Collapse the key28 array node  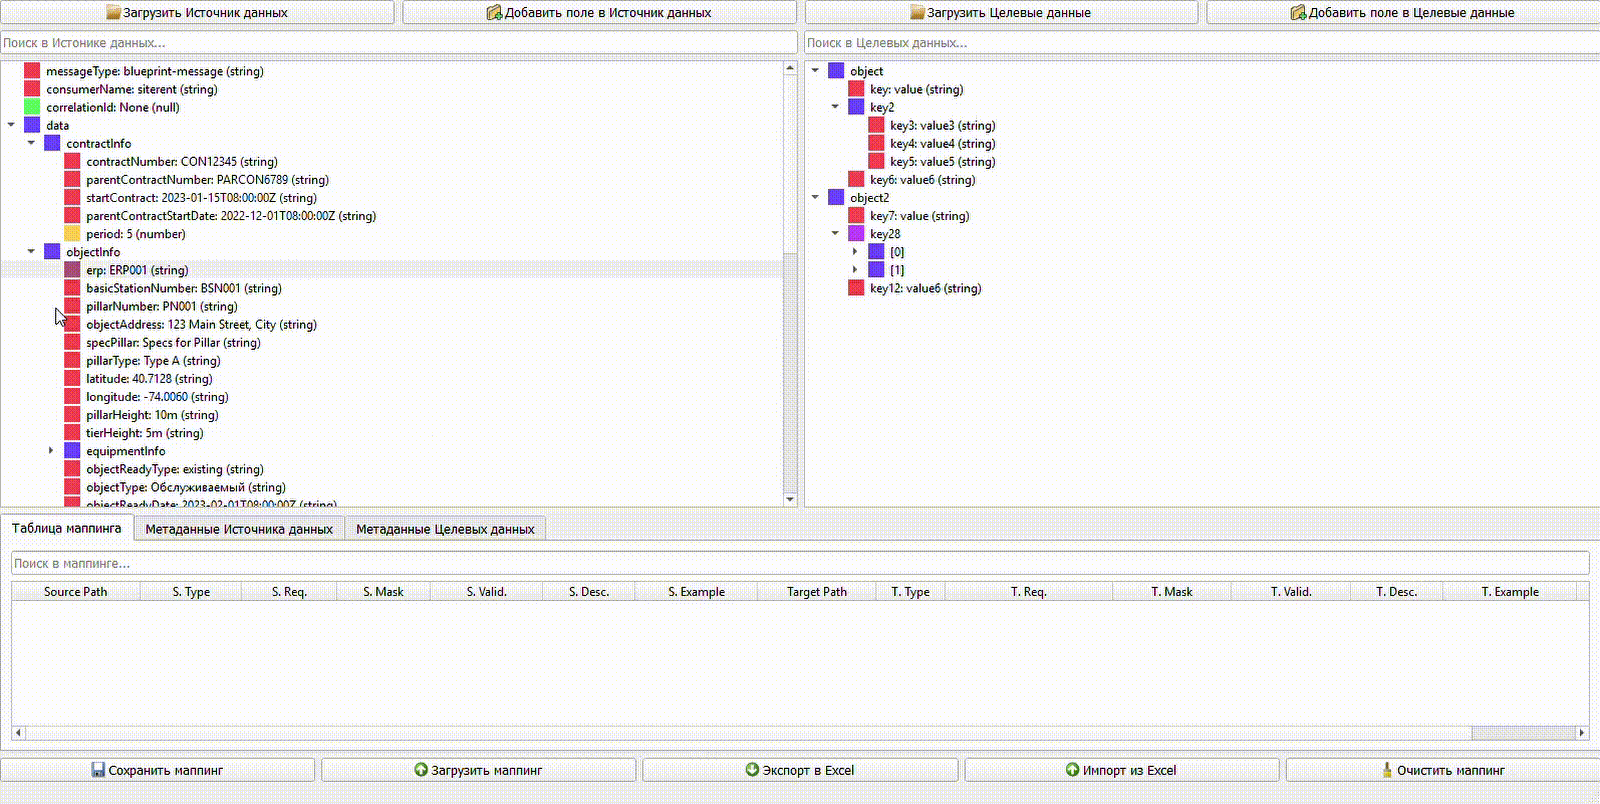835,233
